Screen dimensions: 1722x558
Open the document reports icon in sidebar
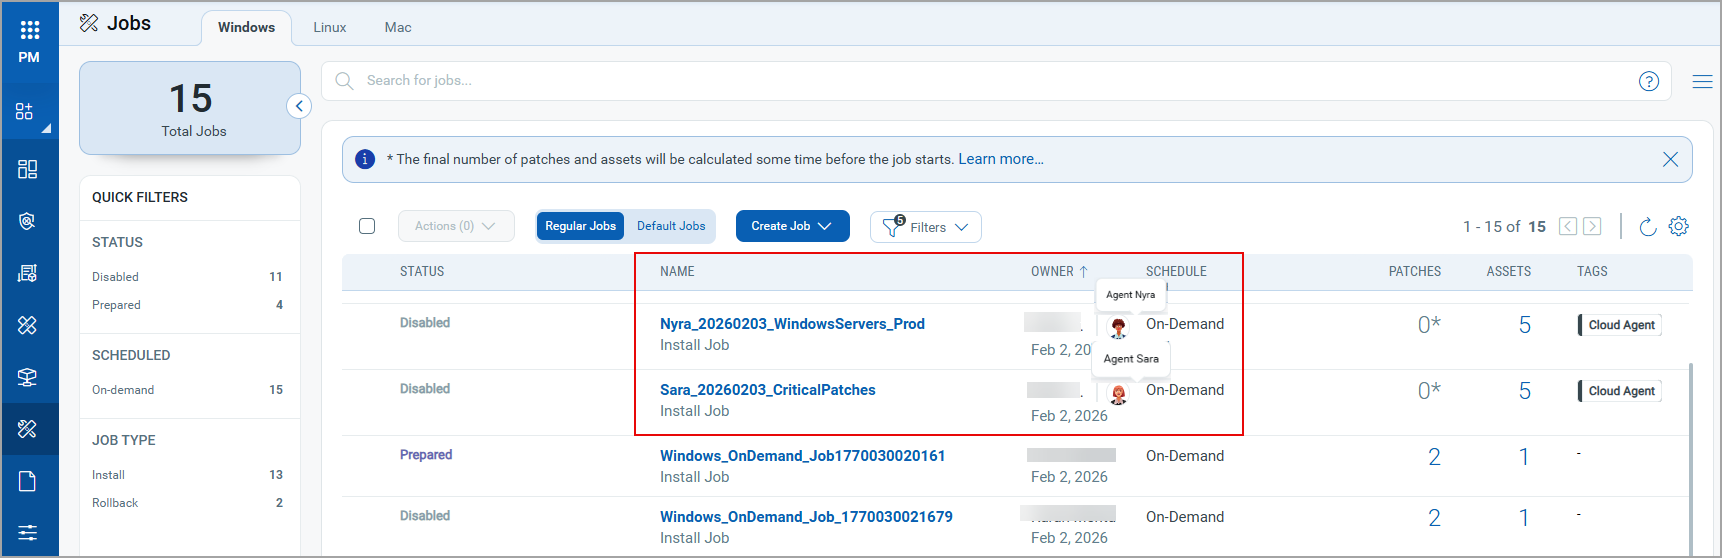[28, 482]
